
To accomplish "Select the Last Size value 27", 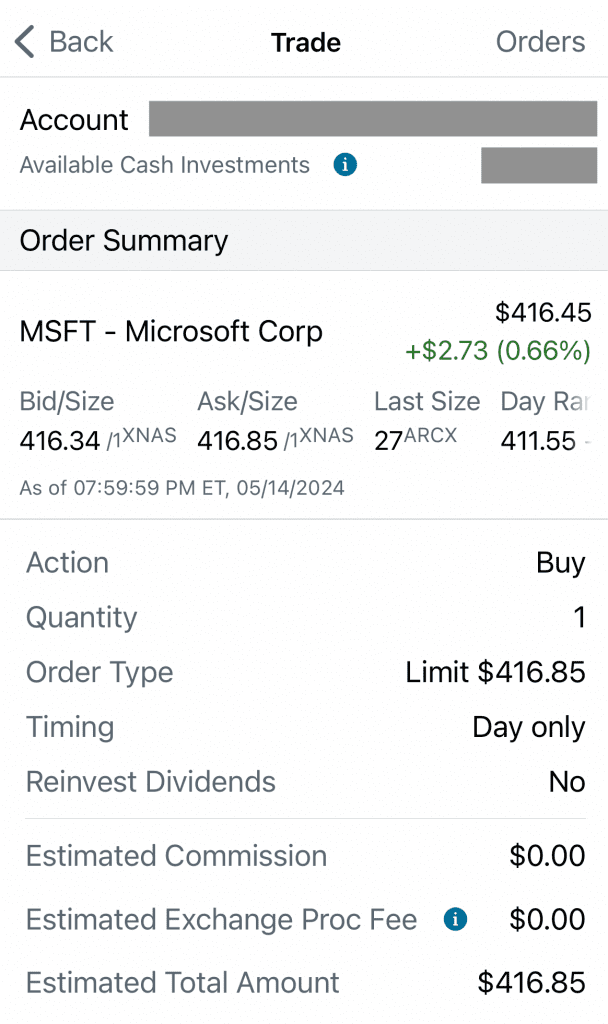I will (390, 435).
